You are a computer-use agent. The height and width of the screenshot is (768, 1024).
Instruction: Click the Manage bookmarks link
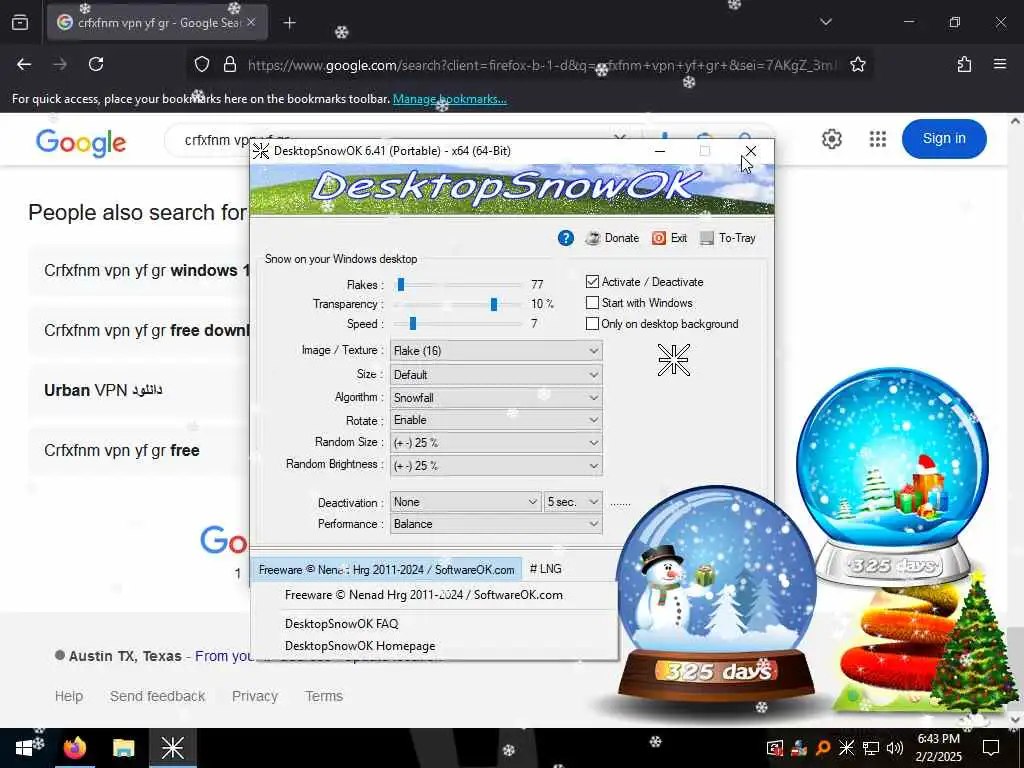click(449, 99)
